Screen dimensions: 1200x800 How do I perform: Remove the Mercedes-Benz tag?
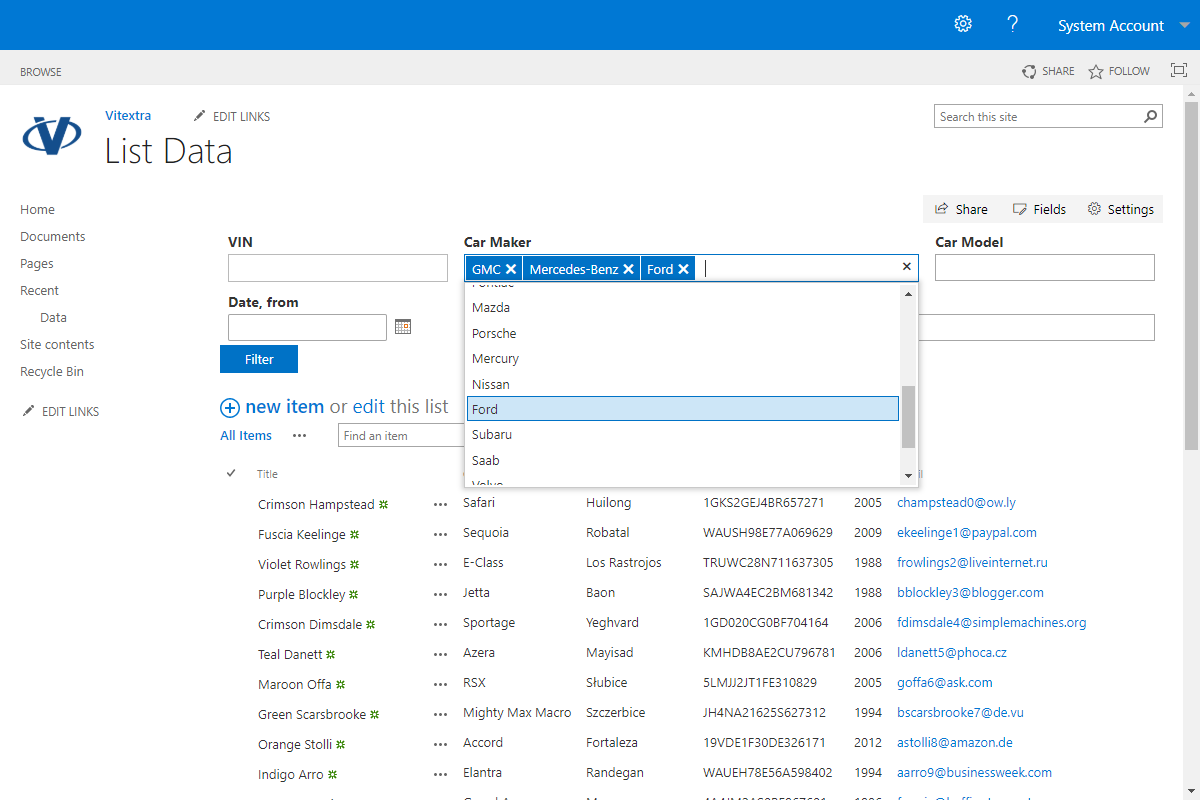pyautogui.click(x=628, y=269)
